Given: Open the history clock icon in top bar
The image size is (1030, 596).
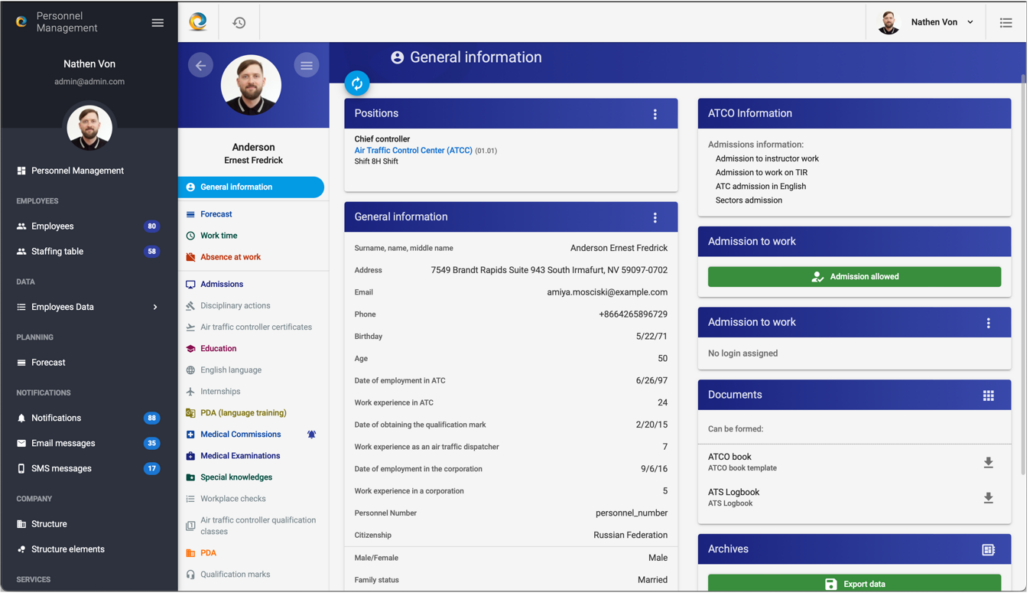Looking at the screenshot, I should coord(239,22).
